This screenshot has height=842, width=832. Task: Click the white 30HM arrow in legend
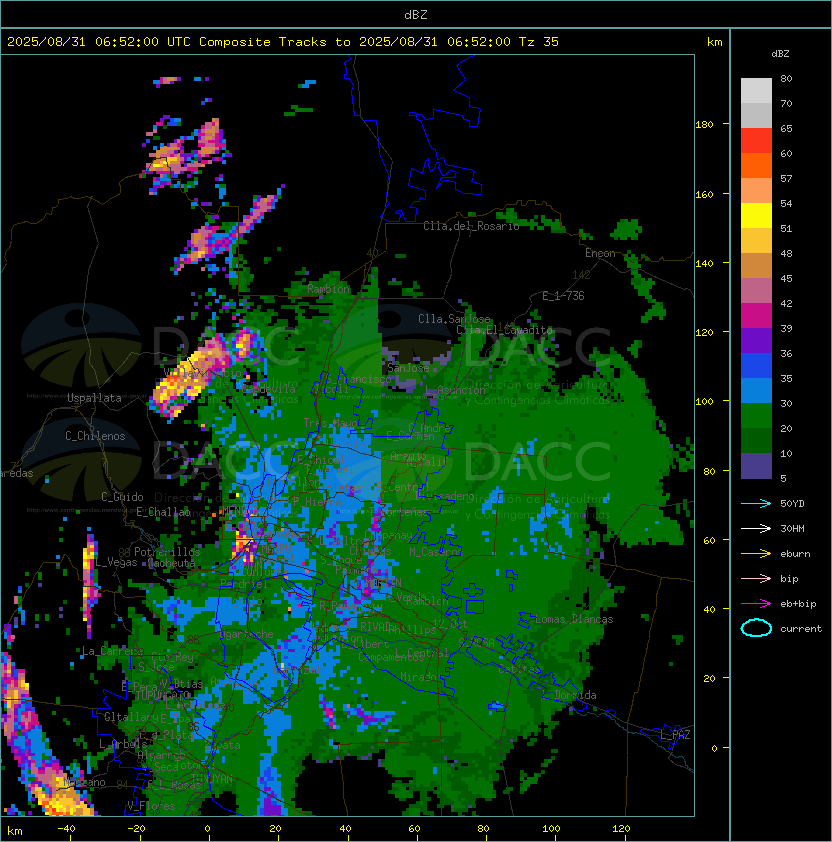pyautogui.click(x=756, y=528)
